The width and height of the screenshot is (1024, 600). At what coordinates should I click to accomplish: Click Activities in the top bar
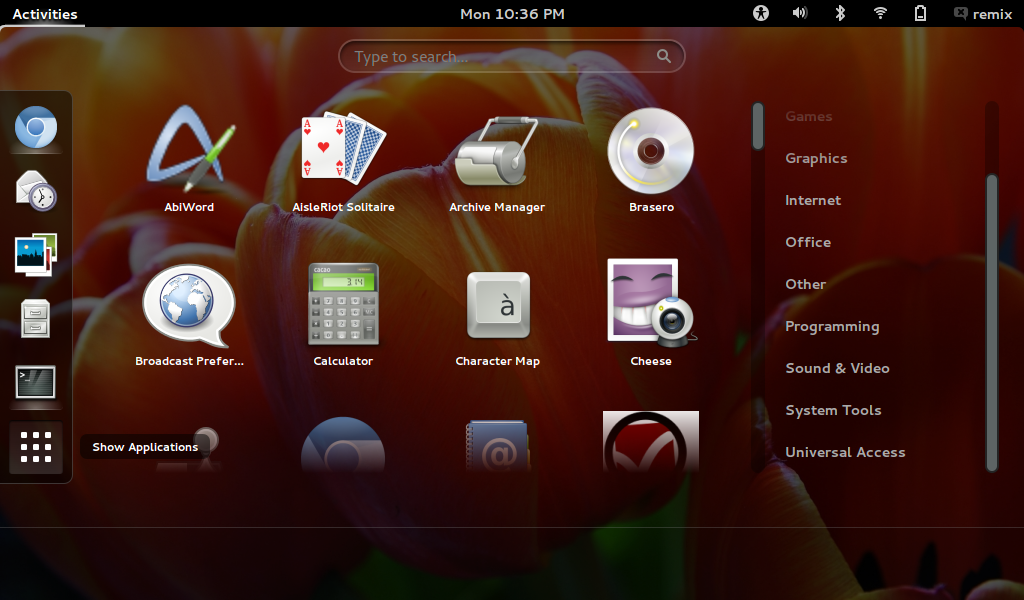tap(43, 14)
